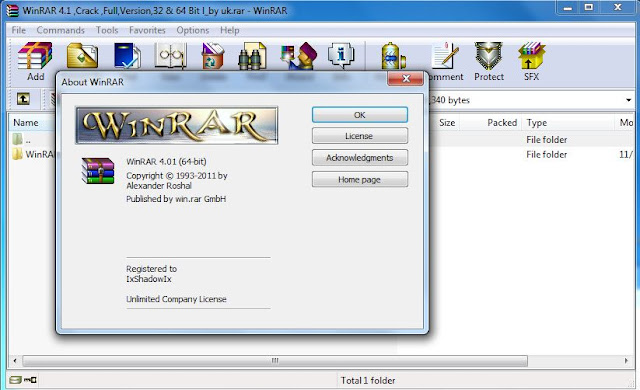The width and height of the screenshot is (640, 390).
Task: Click the Home page button
Action: coord(360,179)
